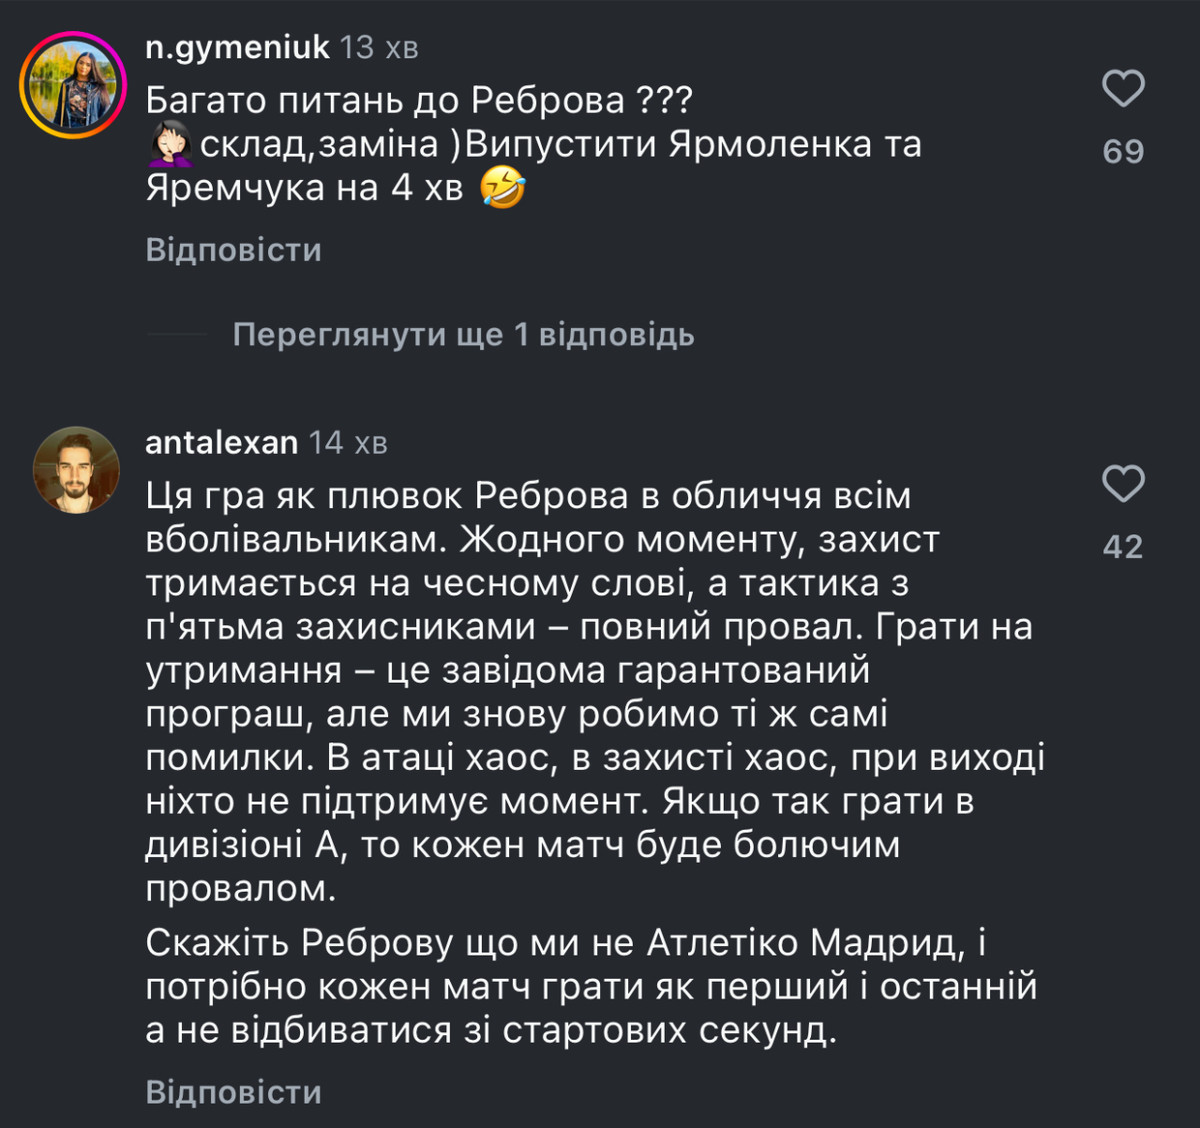Click the text "Випустити Ярмоленка та"
The height and width of the screenshot is (1128, 1200).
point(692,144)
